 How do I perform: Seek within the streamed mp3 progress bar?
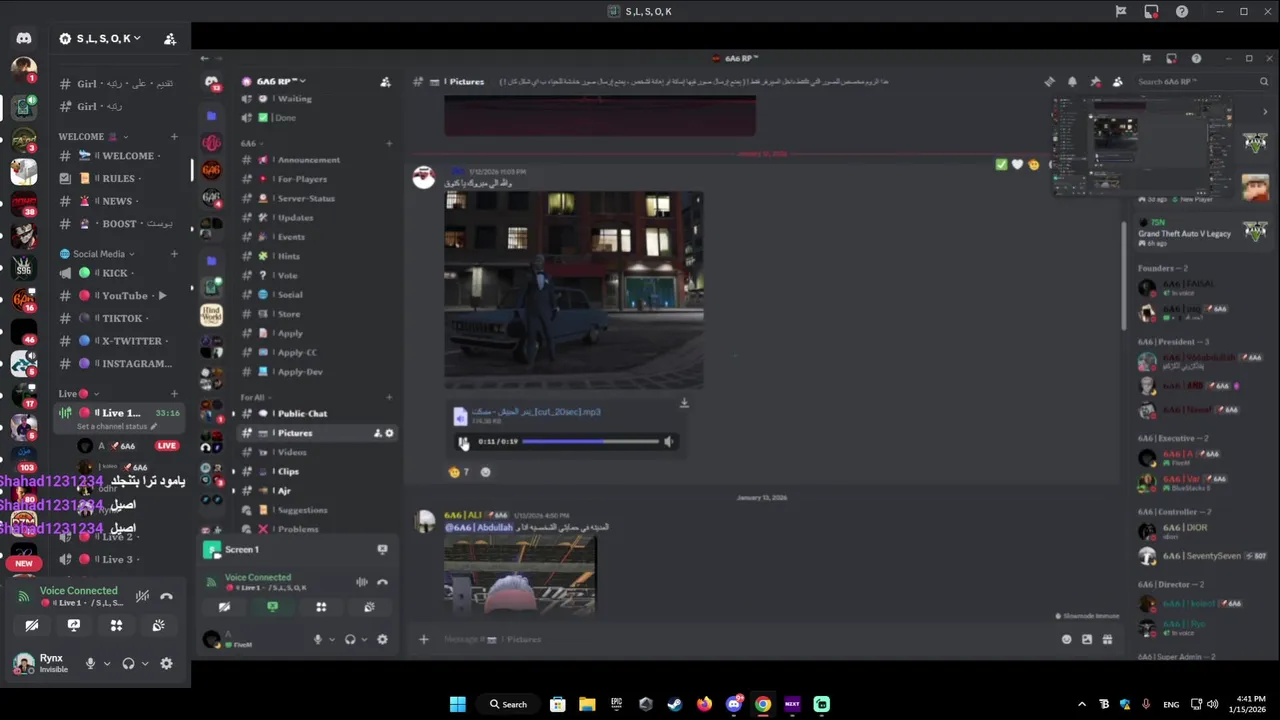591,441
